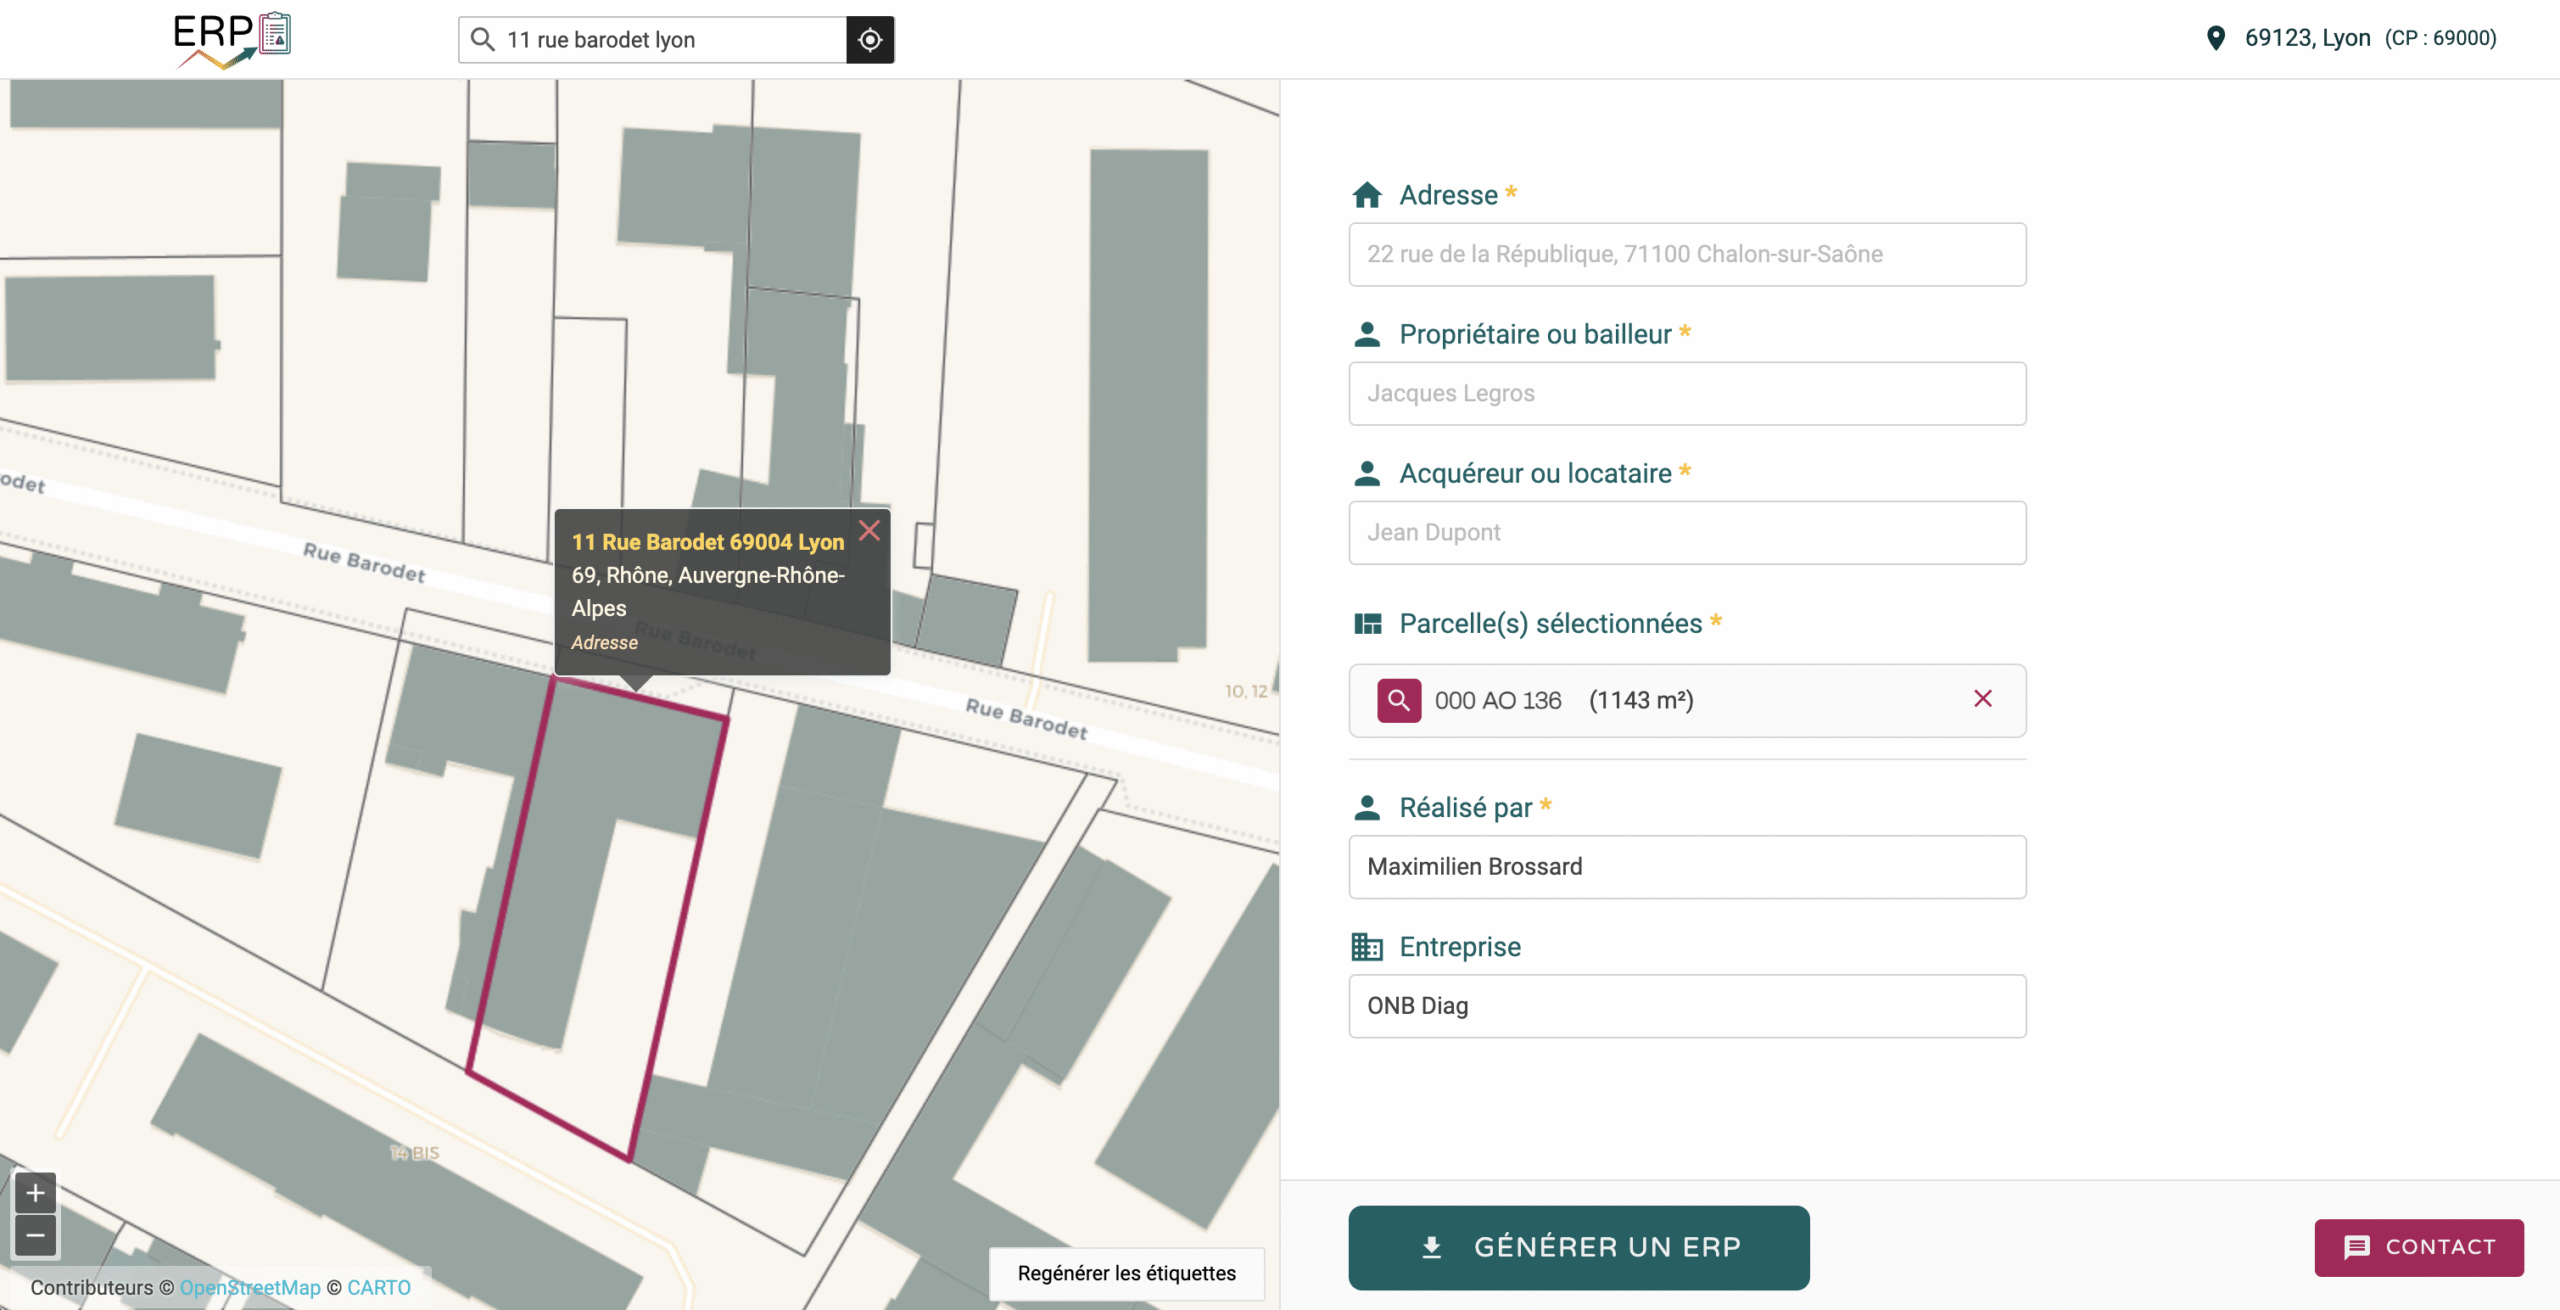The height and width of the screenshot is (1310, 2560).
Task: Open the CARTO attribution link
Action: [379, 1288]
